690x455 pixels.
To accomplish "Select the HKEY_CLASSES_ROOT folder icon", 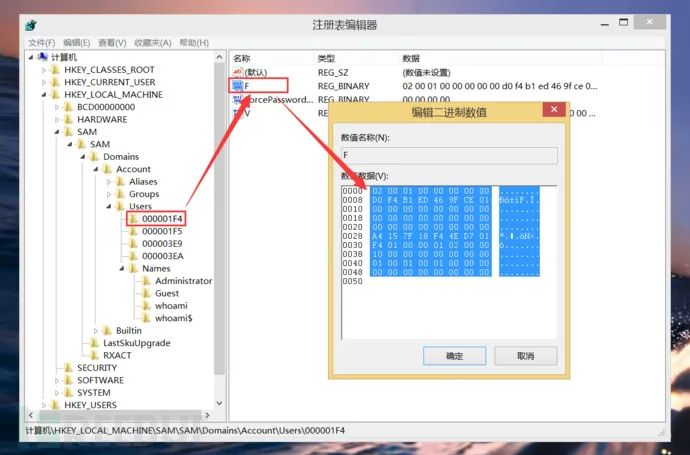I will click(55, 70).
